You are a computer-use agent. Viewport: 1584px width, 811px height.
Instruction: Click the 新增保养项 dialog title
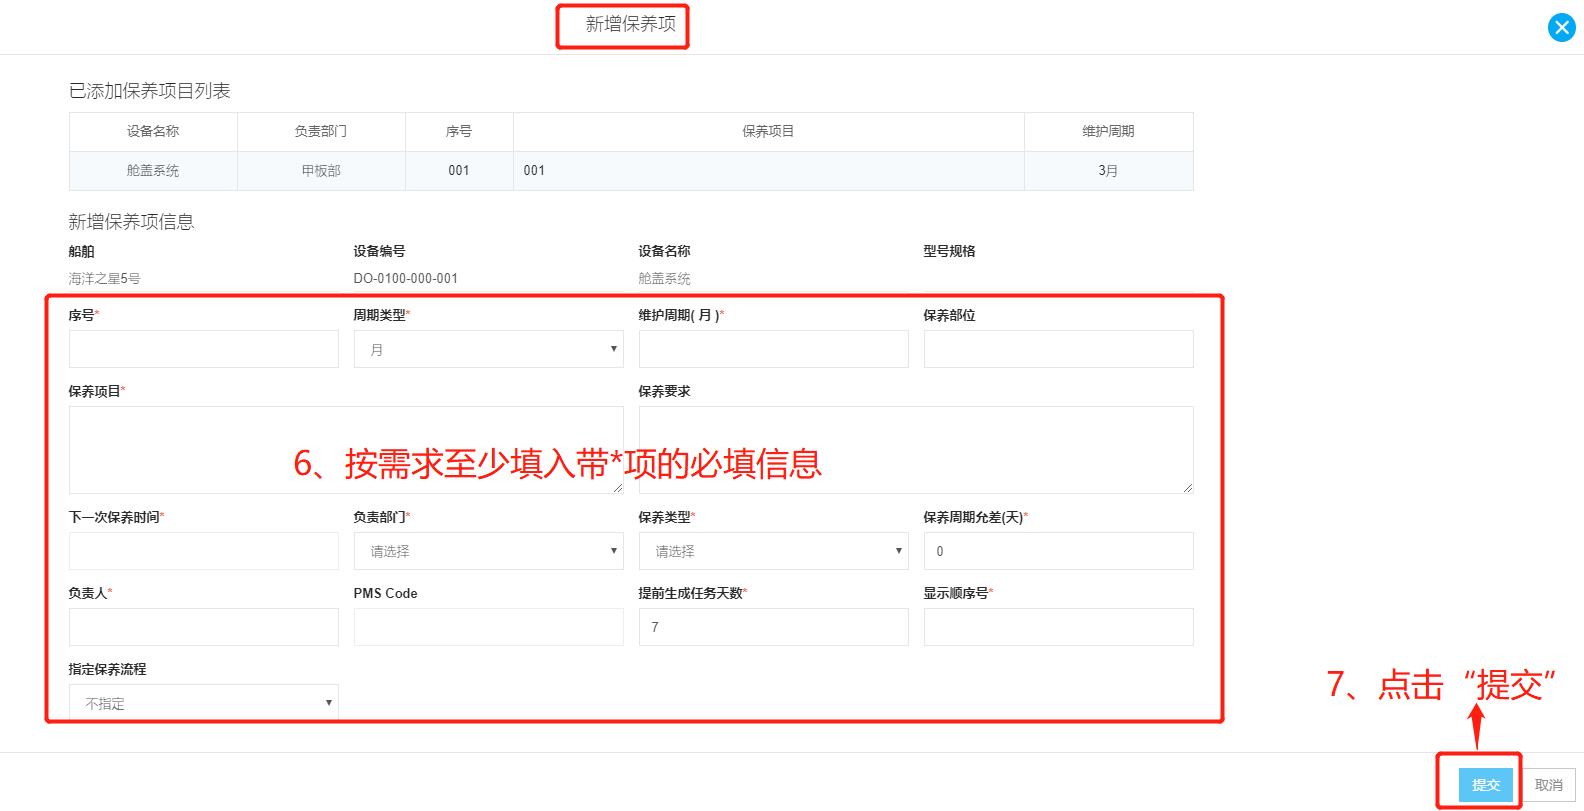tap(631, 24)
